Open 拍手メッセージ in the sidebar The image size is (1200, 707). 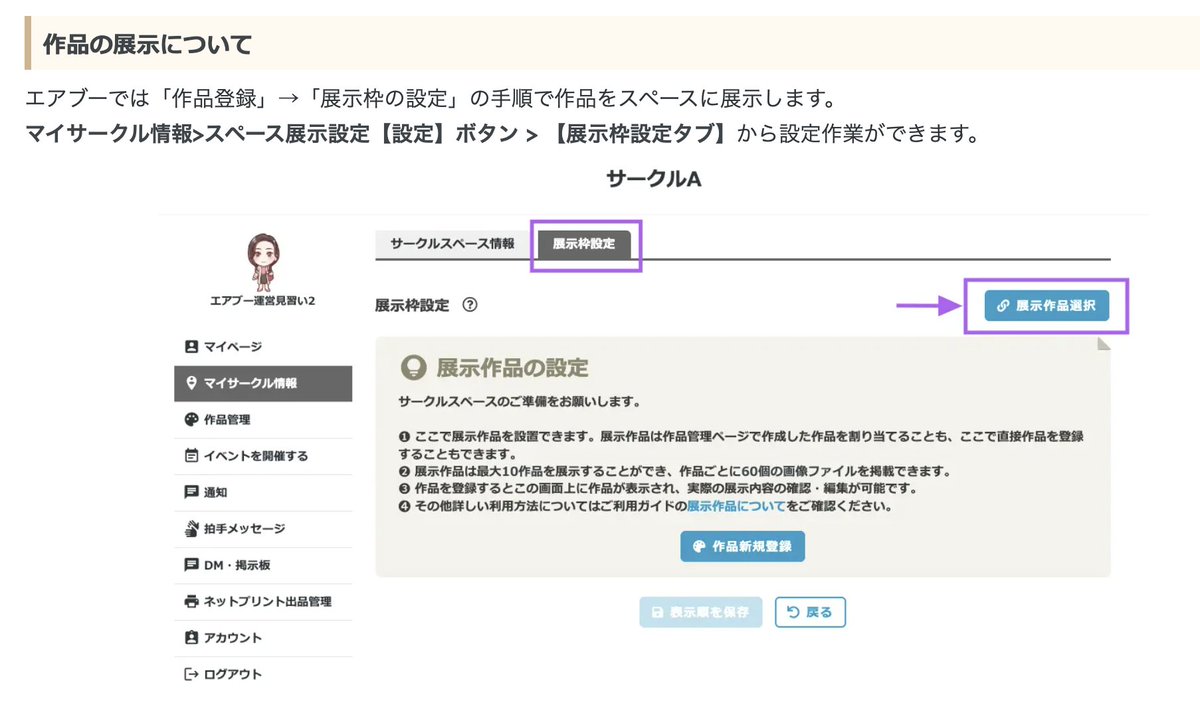(263, 528)
